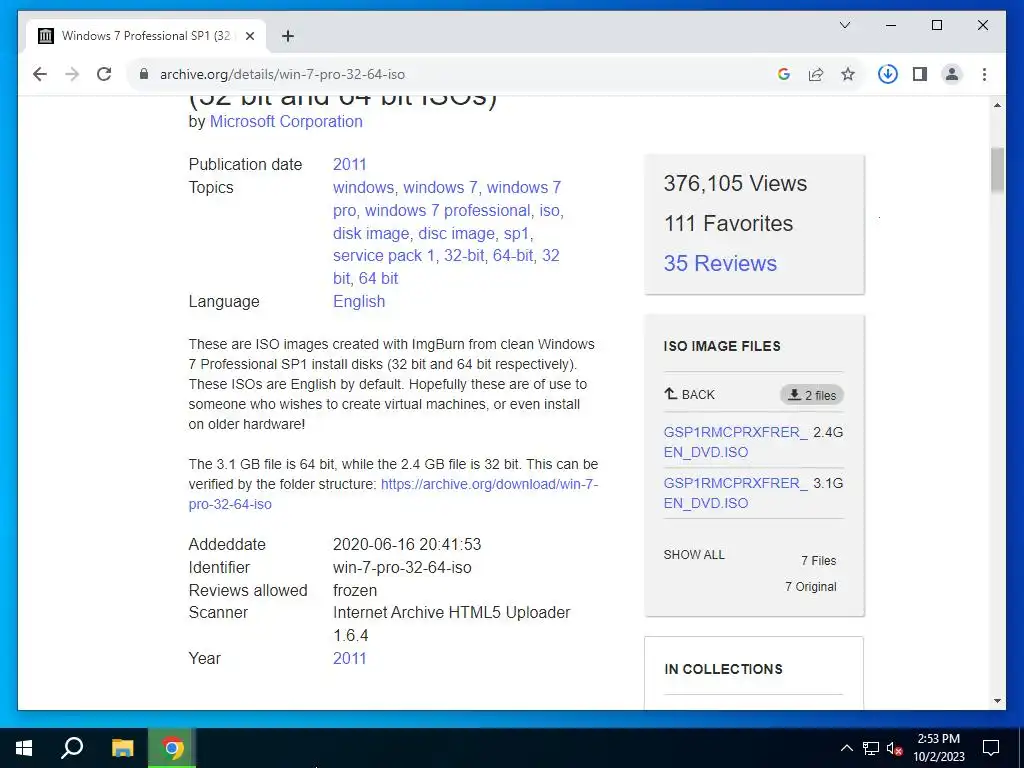Open Chrome downloads icon
Viewport: 1024px width, 768px height.
[888, 74]
